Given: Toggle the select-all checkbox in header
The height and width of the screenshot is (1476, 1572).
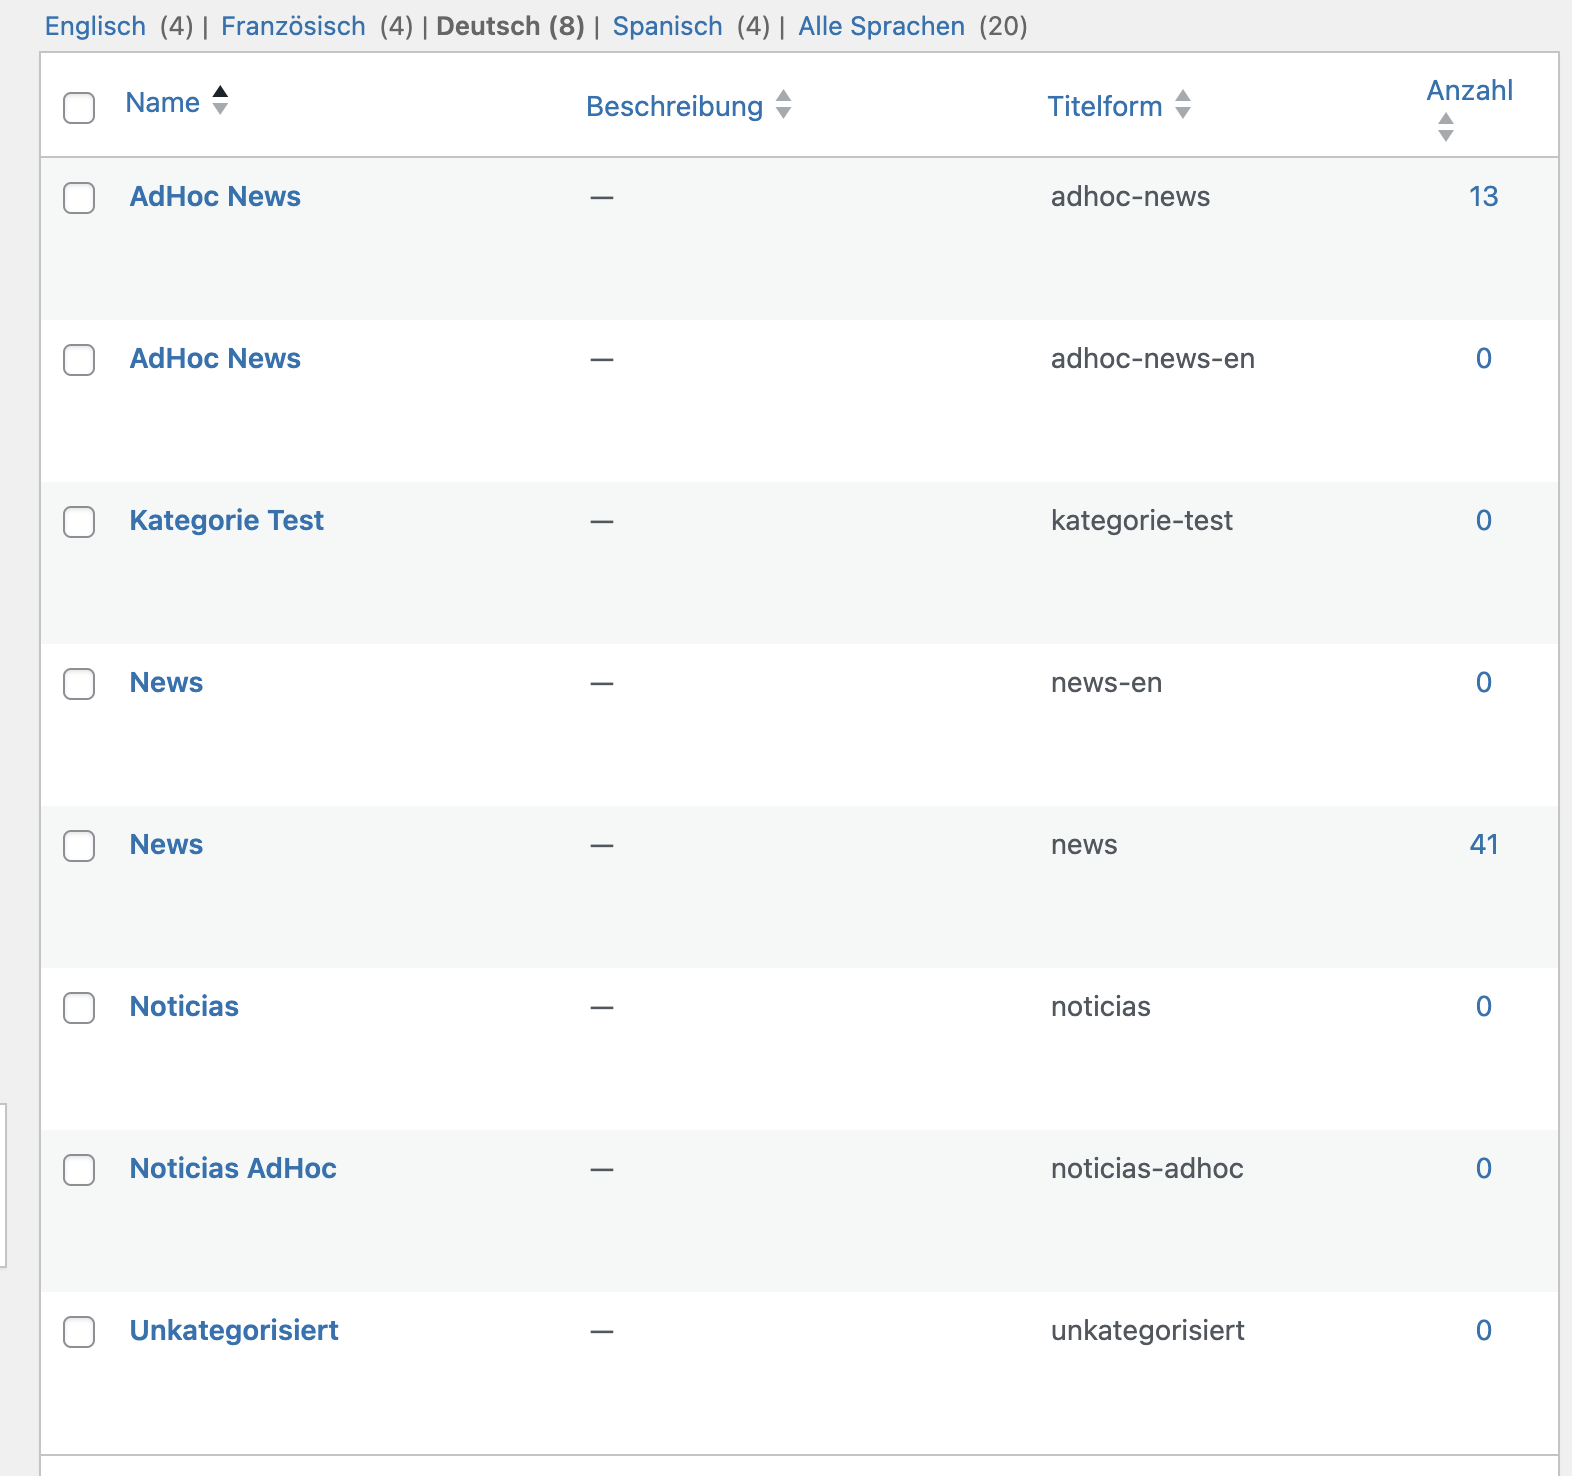Looking at the screenshot, I should coord(79,107).
